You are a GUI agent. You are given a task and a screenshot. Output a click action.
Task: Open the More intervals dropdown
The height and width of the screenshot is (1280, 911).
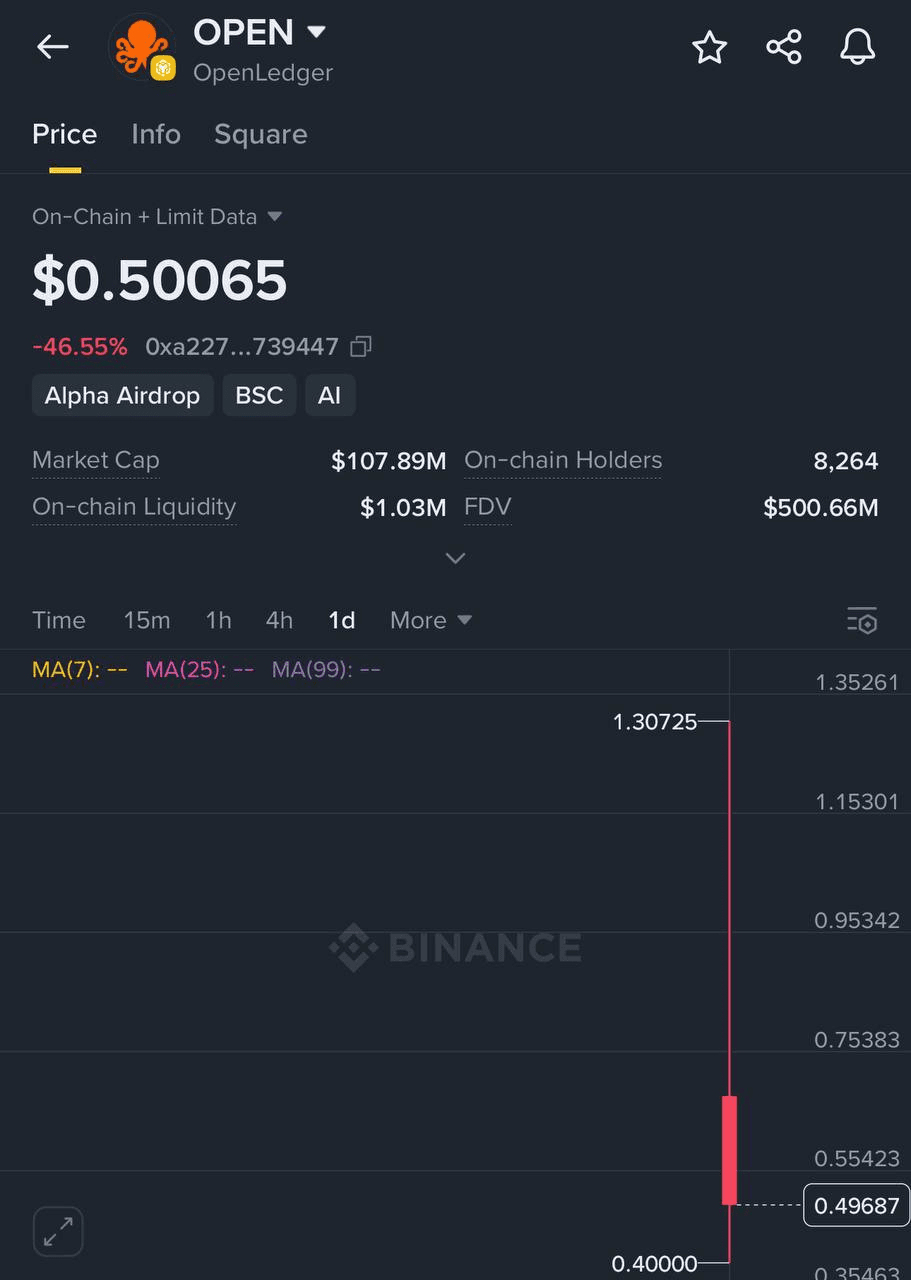point(431,620)
